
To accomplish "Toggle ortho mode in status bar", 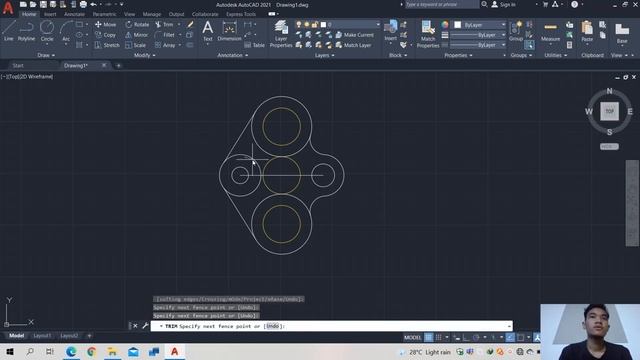I will (x=466, y=337).
